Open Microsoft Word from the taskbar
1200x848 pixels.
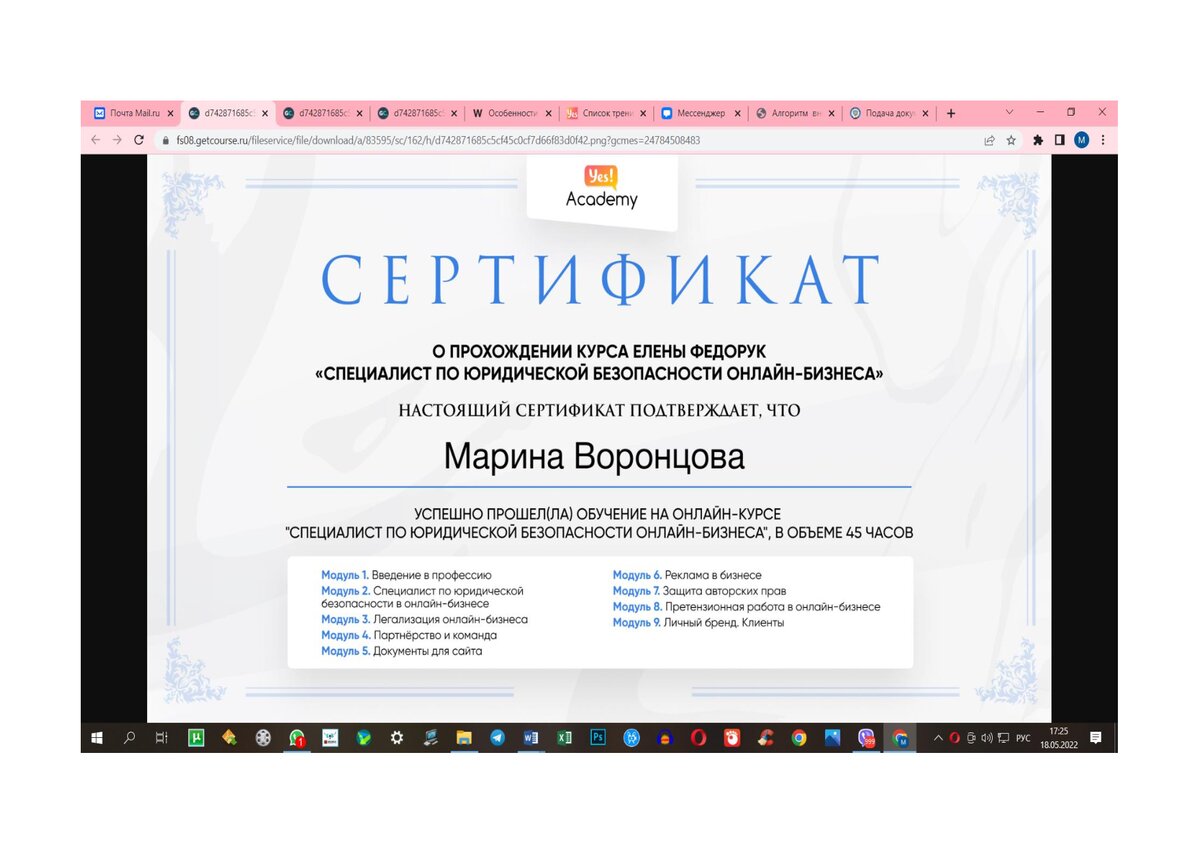(530, 738)
